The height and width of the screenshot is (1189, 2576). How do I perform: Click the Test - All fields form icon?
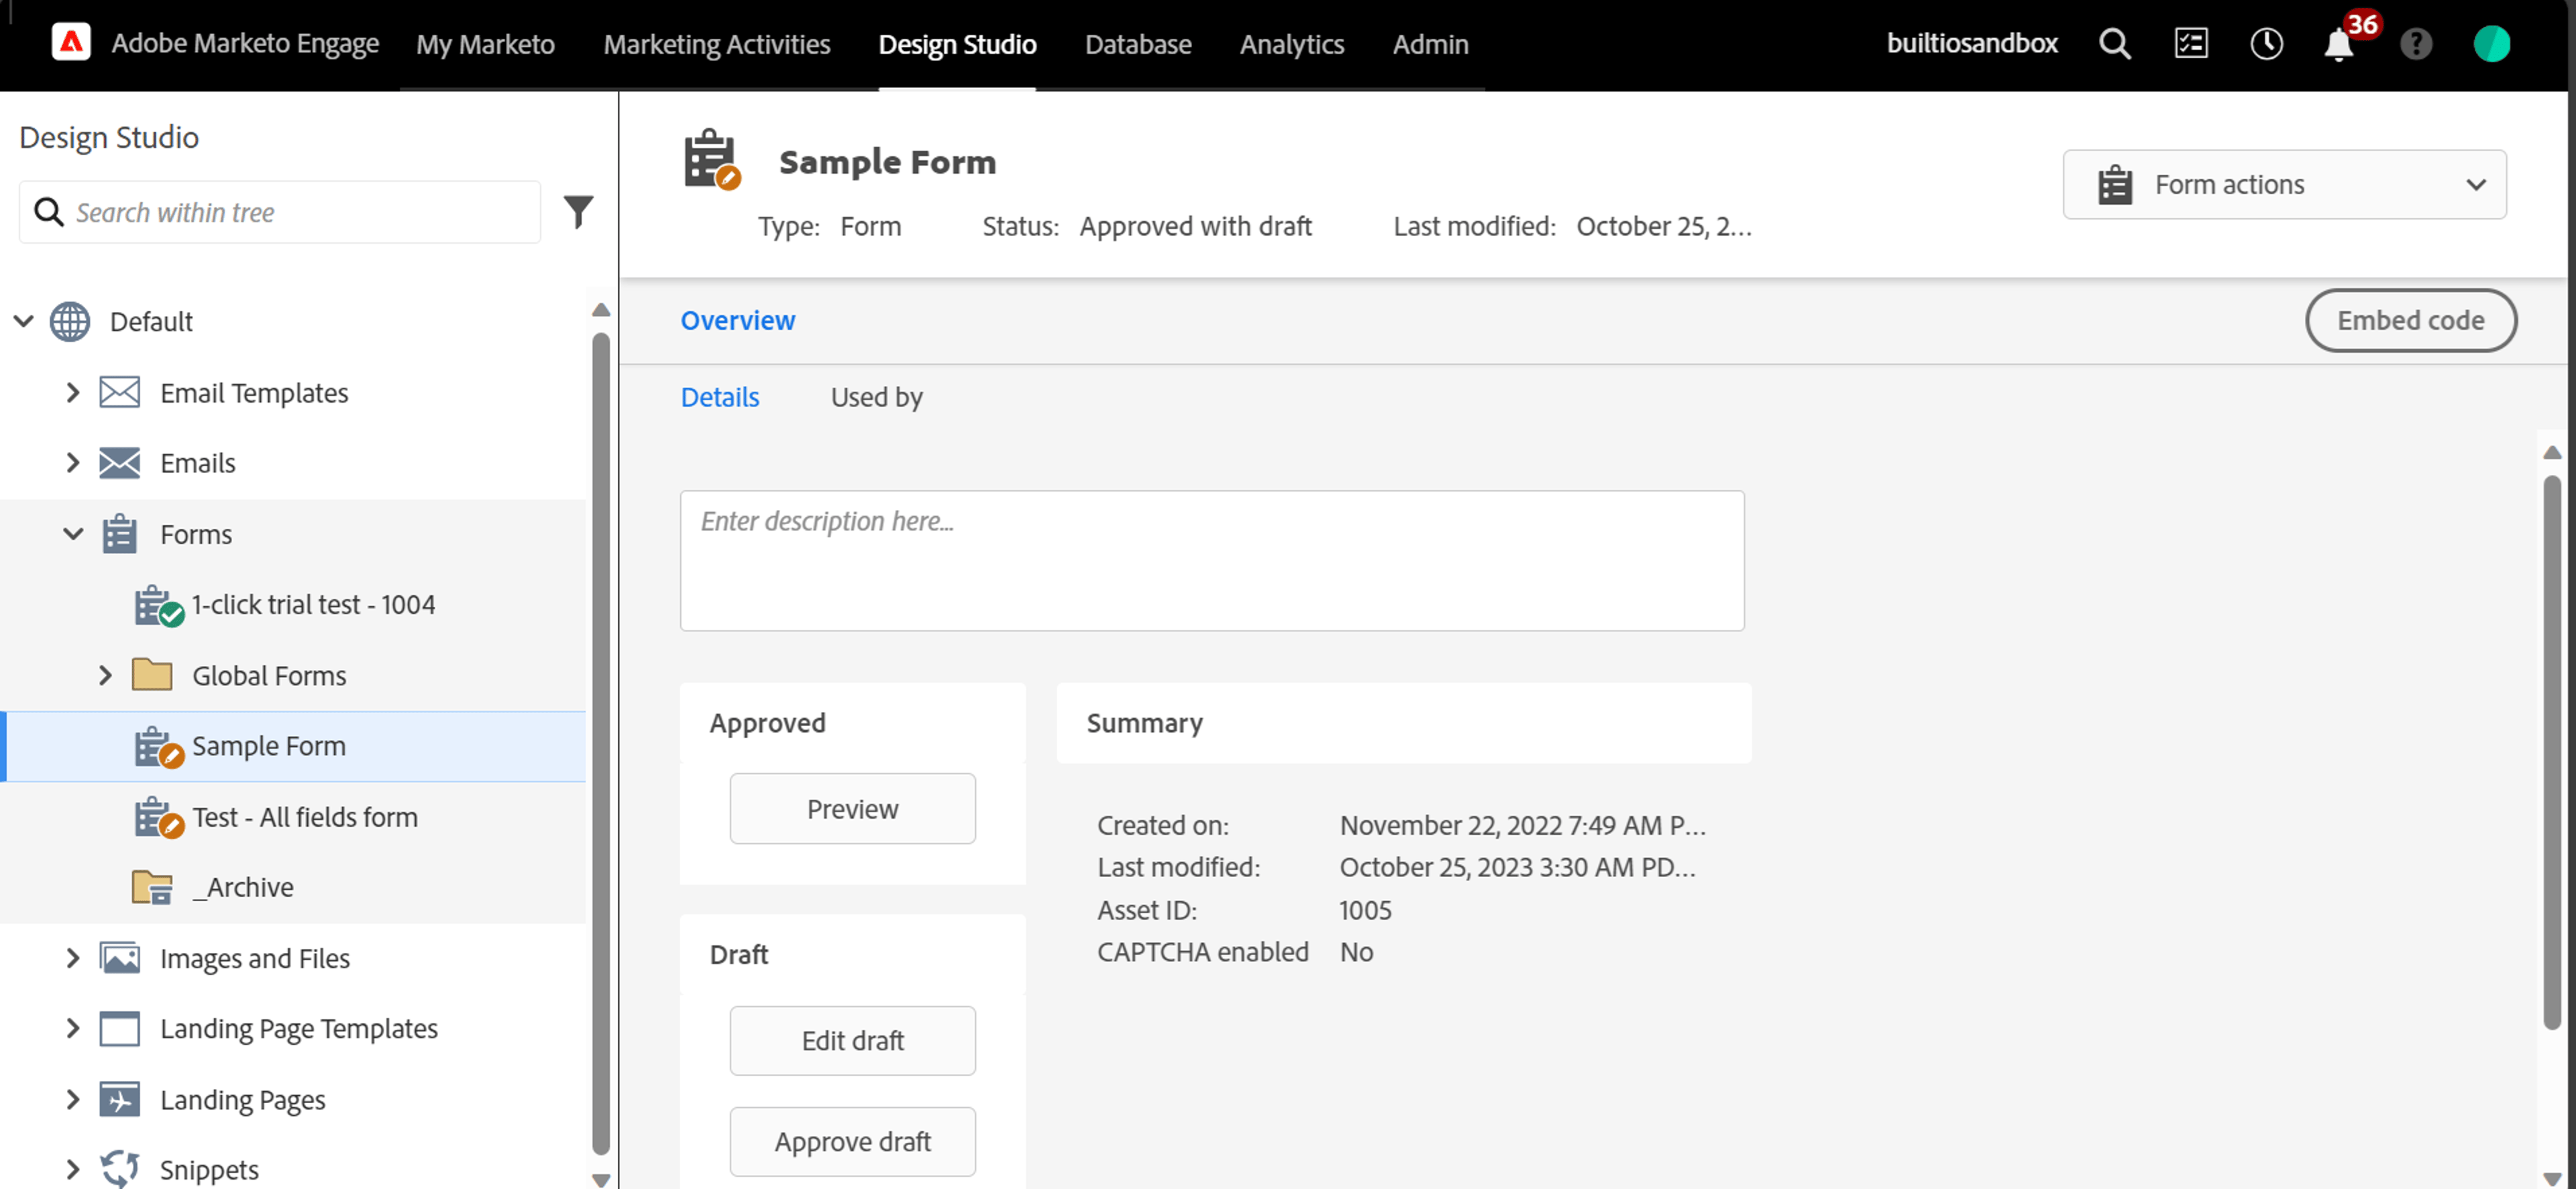[x=159, y=817]
